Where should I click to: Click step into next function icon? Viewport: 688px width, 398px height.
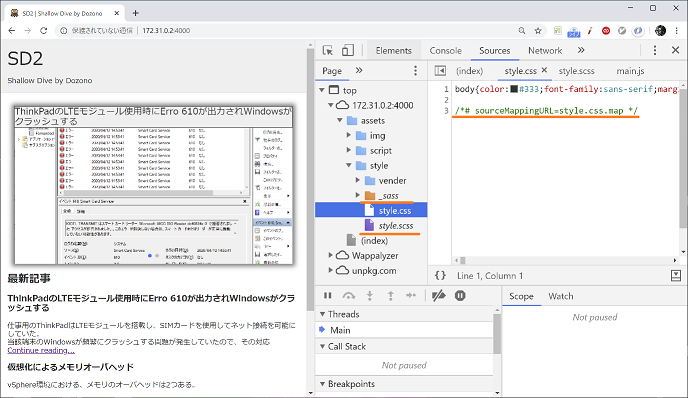[369, 296]
